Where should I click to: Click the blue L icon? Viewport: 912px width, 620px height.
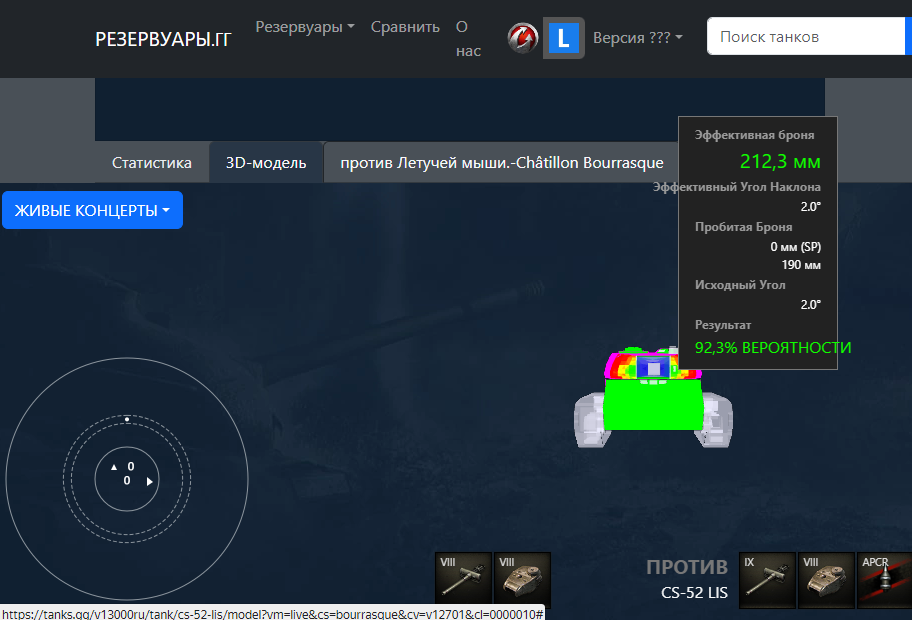tap(564, 38)
